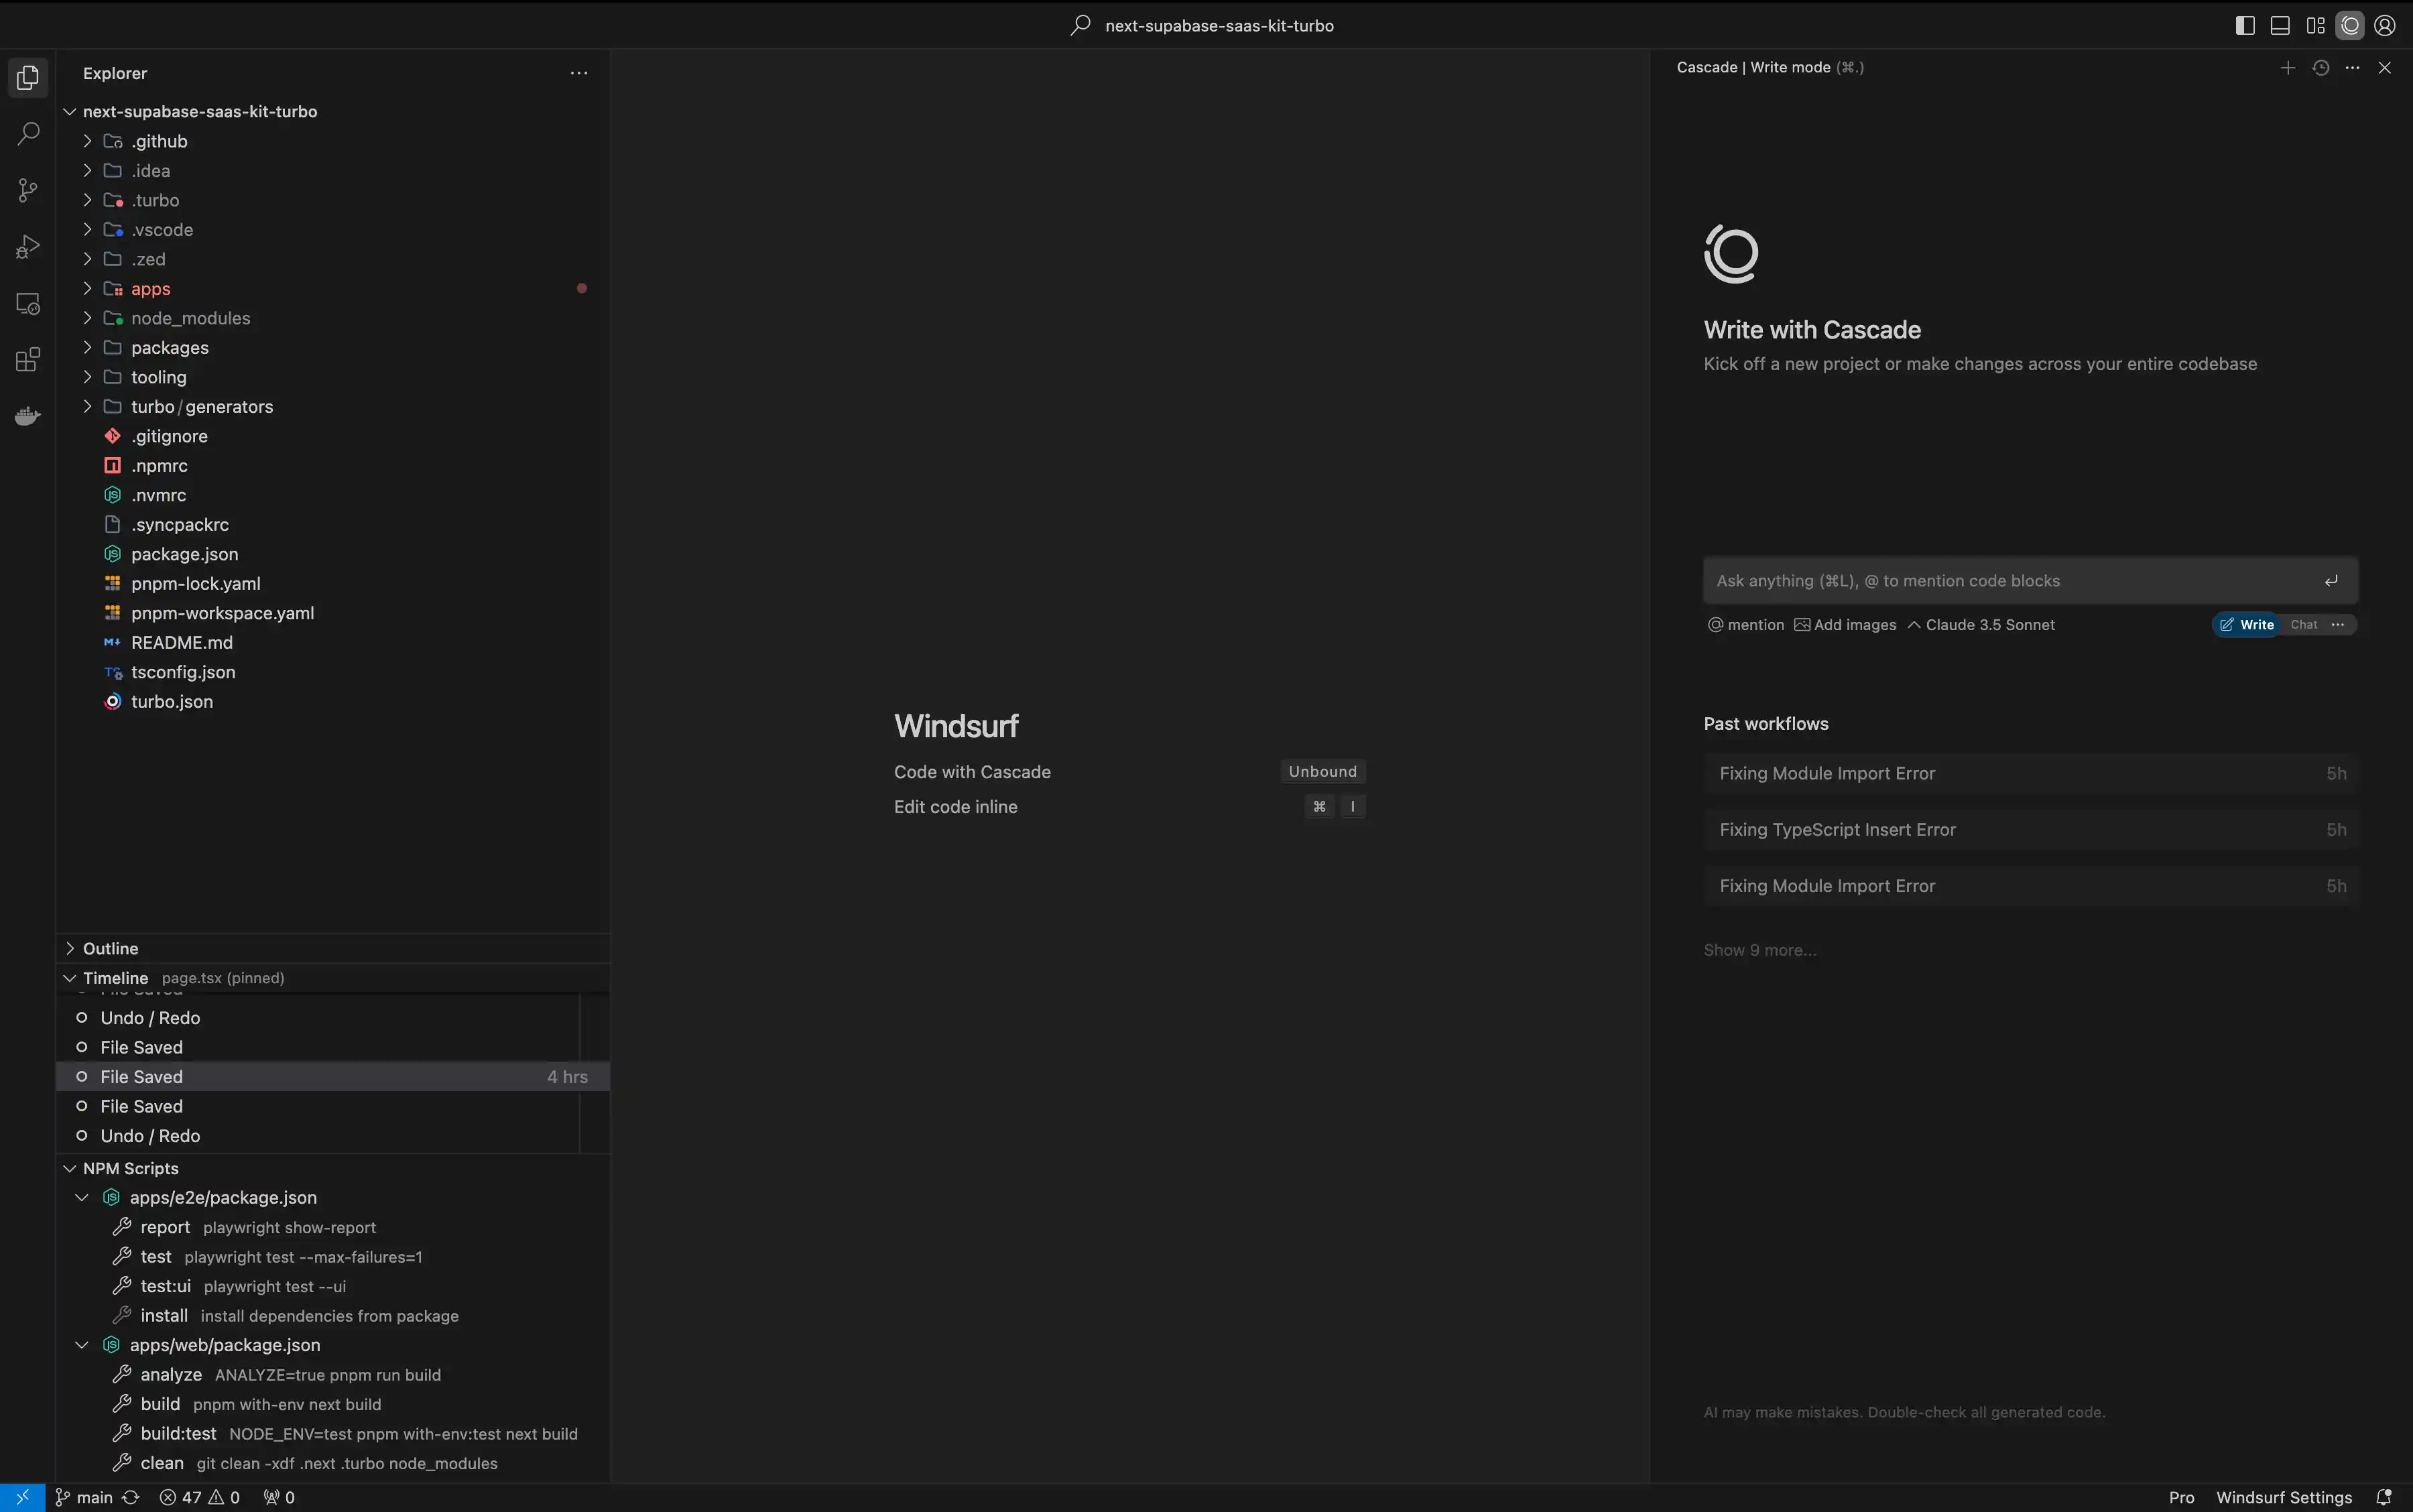Image resolution: width=2413 pixels, height=1512 pixels.
Task: Open Windsurf Settings in status bar
Action: [x=2283, y=1497]
